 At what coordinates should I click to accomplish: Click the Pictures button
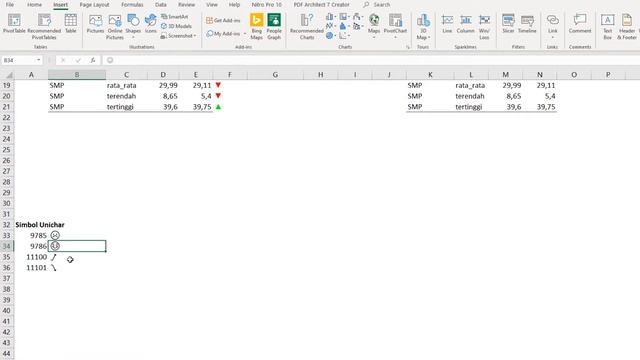click(95, 23)
